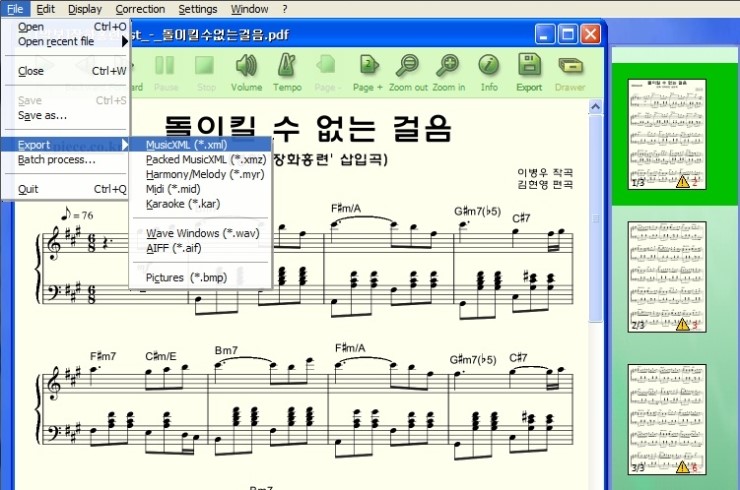Click the Export floppy disk icon
This screenshot has width=740, height=490.
[x=529, y=73]
